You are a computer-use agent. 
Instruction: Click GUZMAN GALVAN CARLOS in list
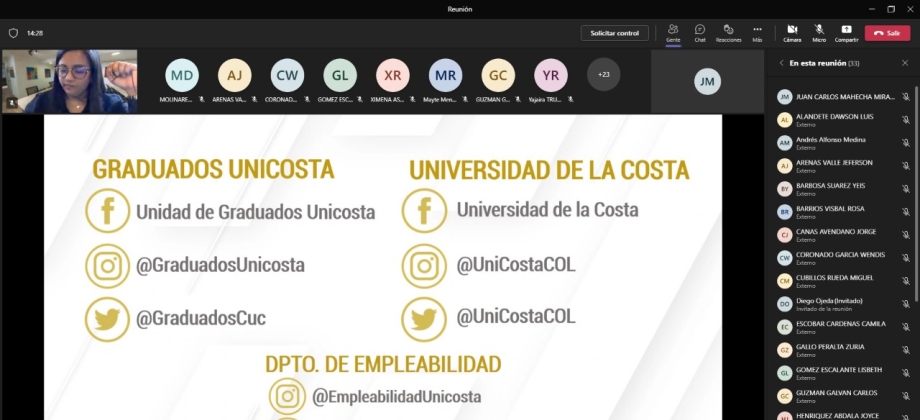[x=843, y=396]
